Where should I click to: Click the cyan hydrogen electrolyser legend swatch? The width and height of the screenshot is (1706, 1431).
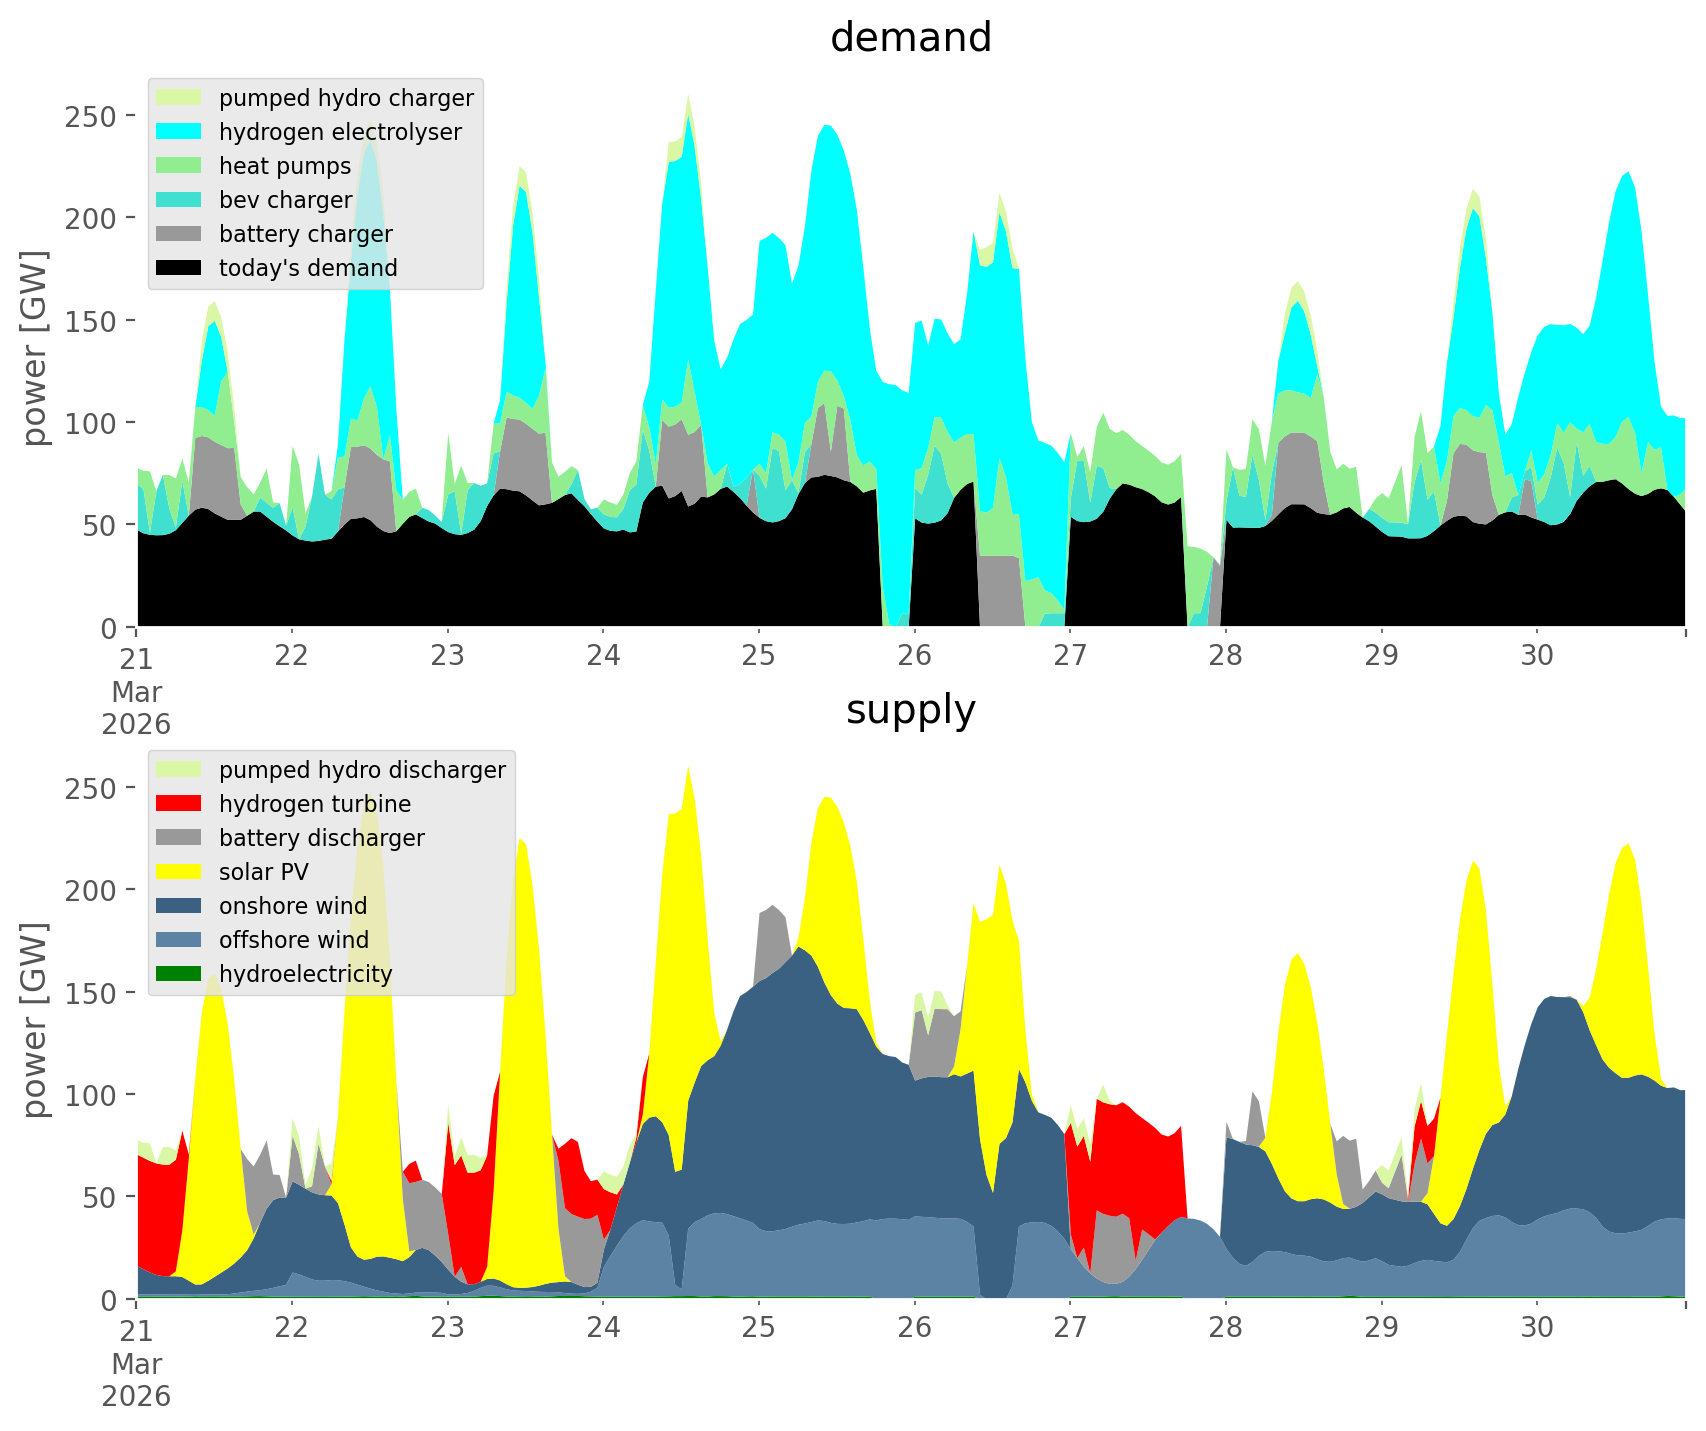tap(179, 132)
